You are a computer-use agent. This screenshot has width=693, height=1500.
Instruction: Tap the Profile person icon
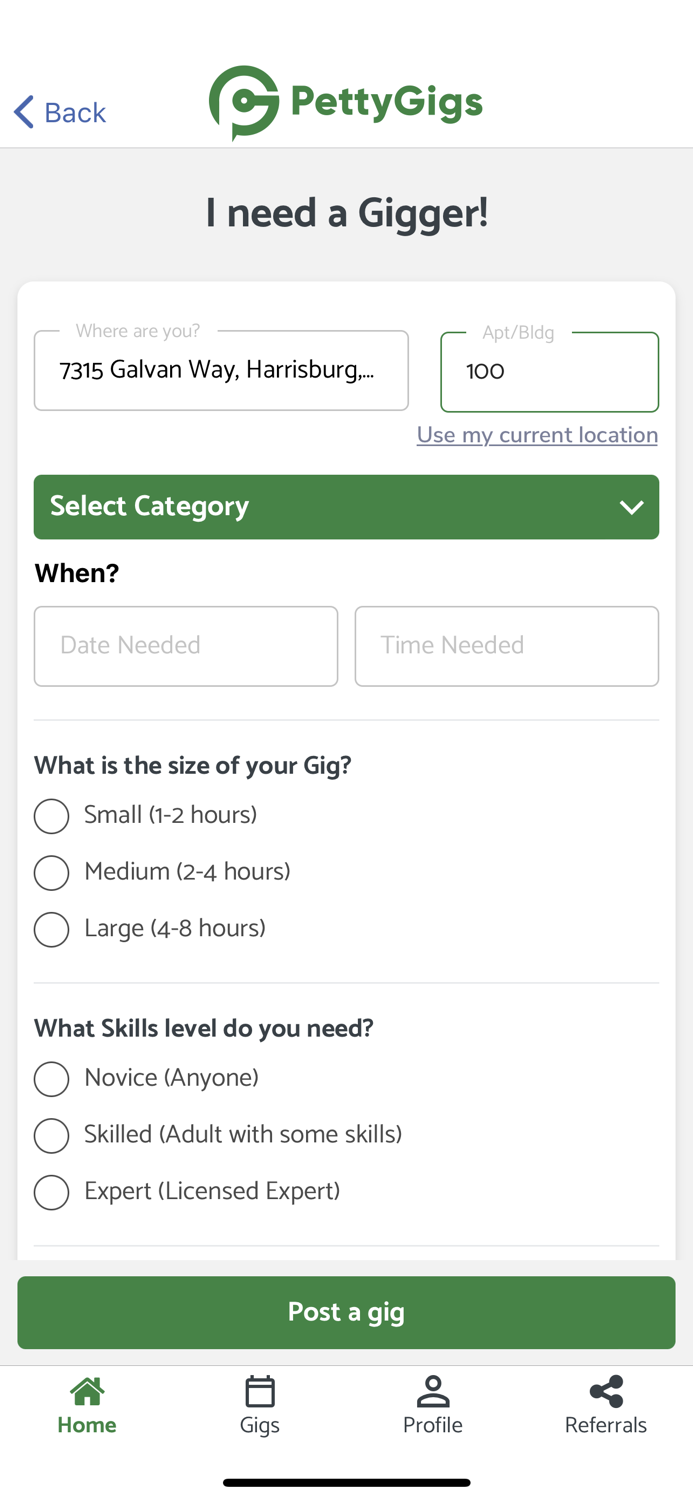[433, 1391]
